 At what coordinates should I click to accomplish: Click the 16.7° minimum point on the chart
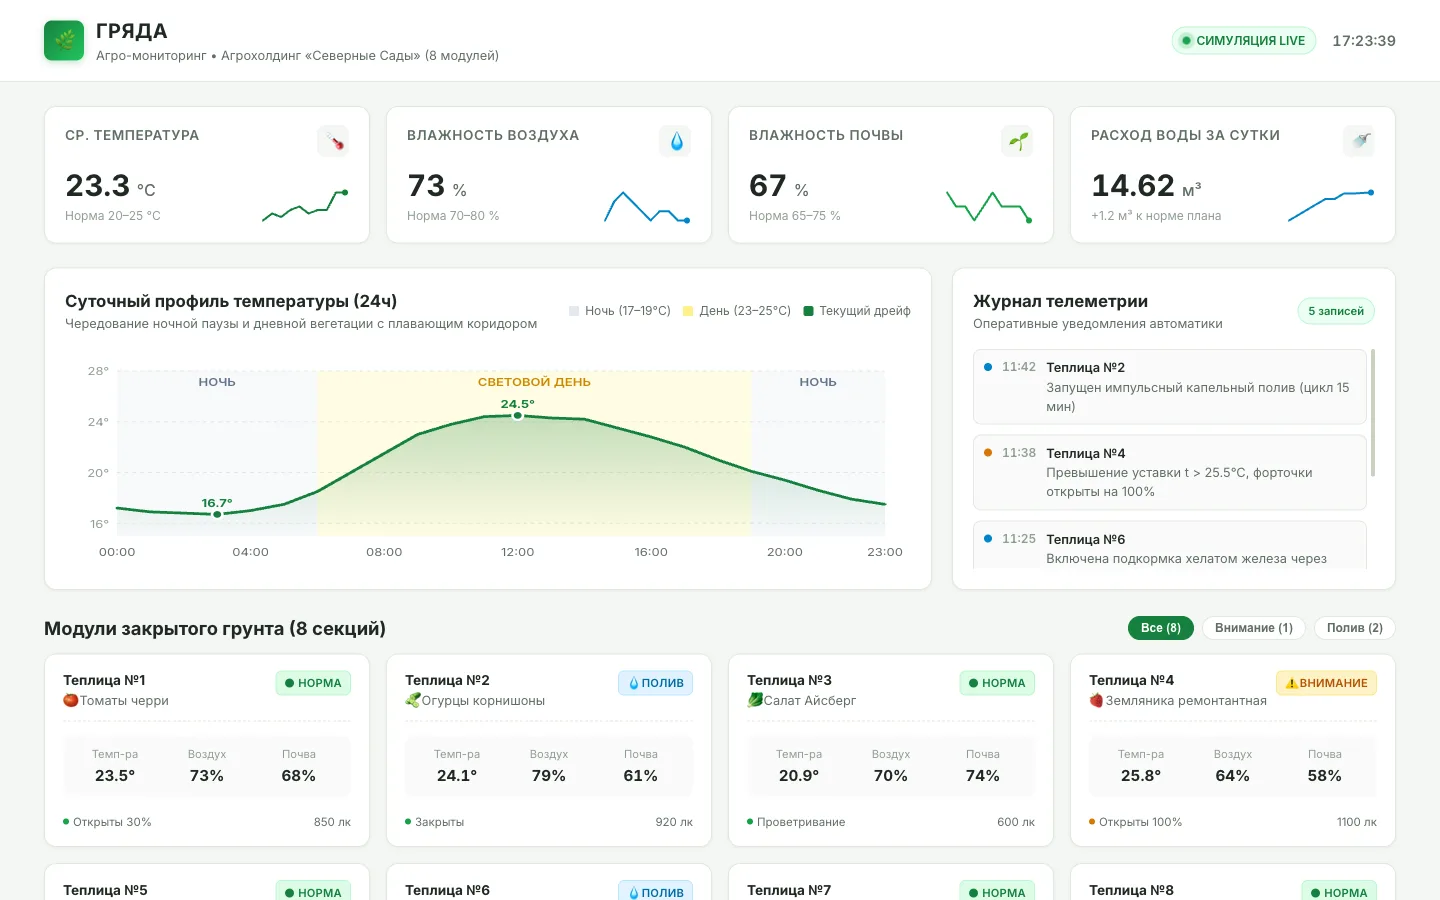click(217, 514)
